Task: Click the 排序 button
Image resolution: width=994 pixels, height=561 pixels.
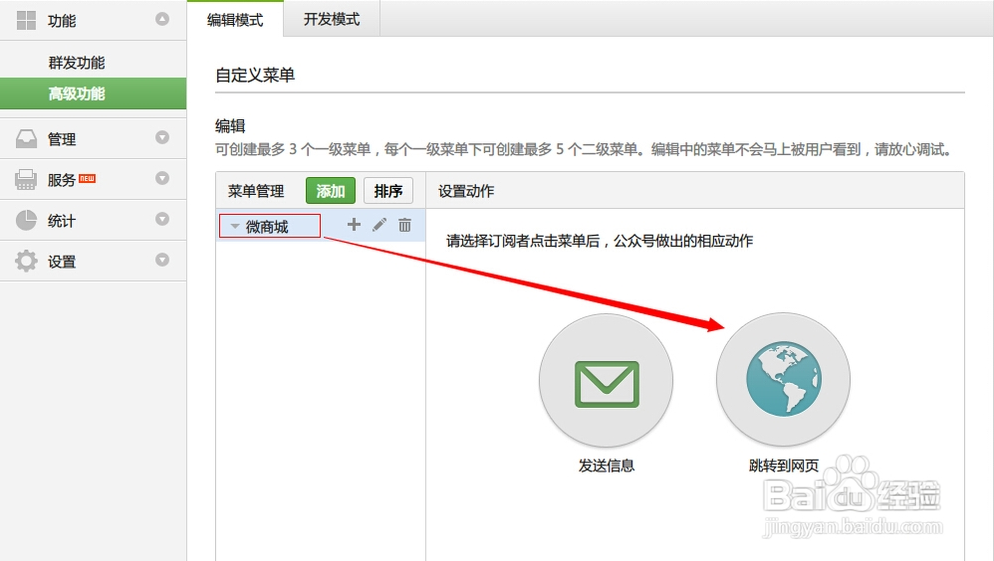Action: pyautogui.click(x=388, y=191)
